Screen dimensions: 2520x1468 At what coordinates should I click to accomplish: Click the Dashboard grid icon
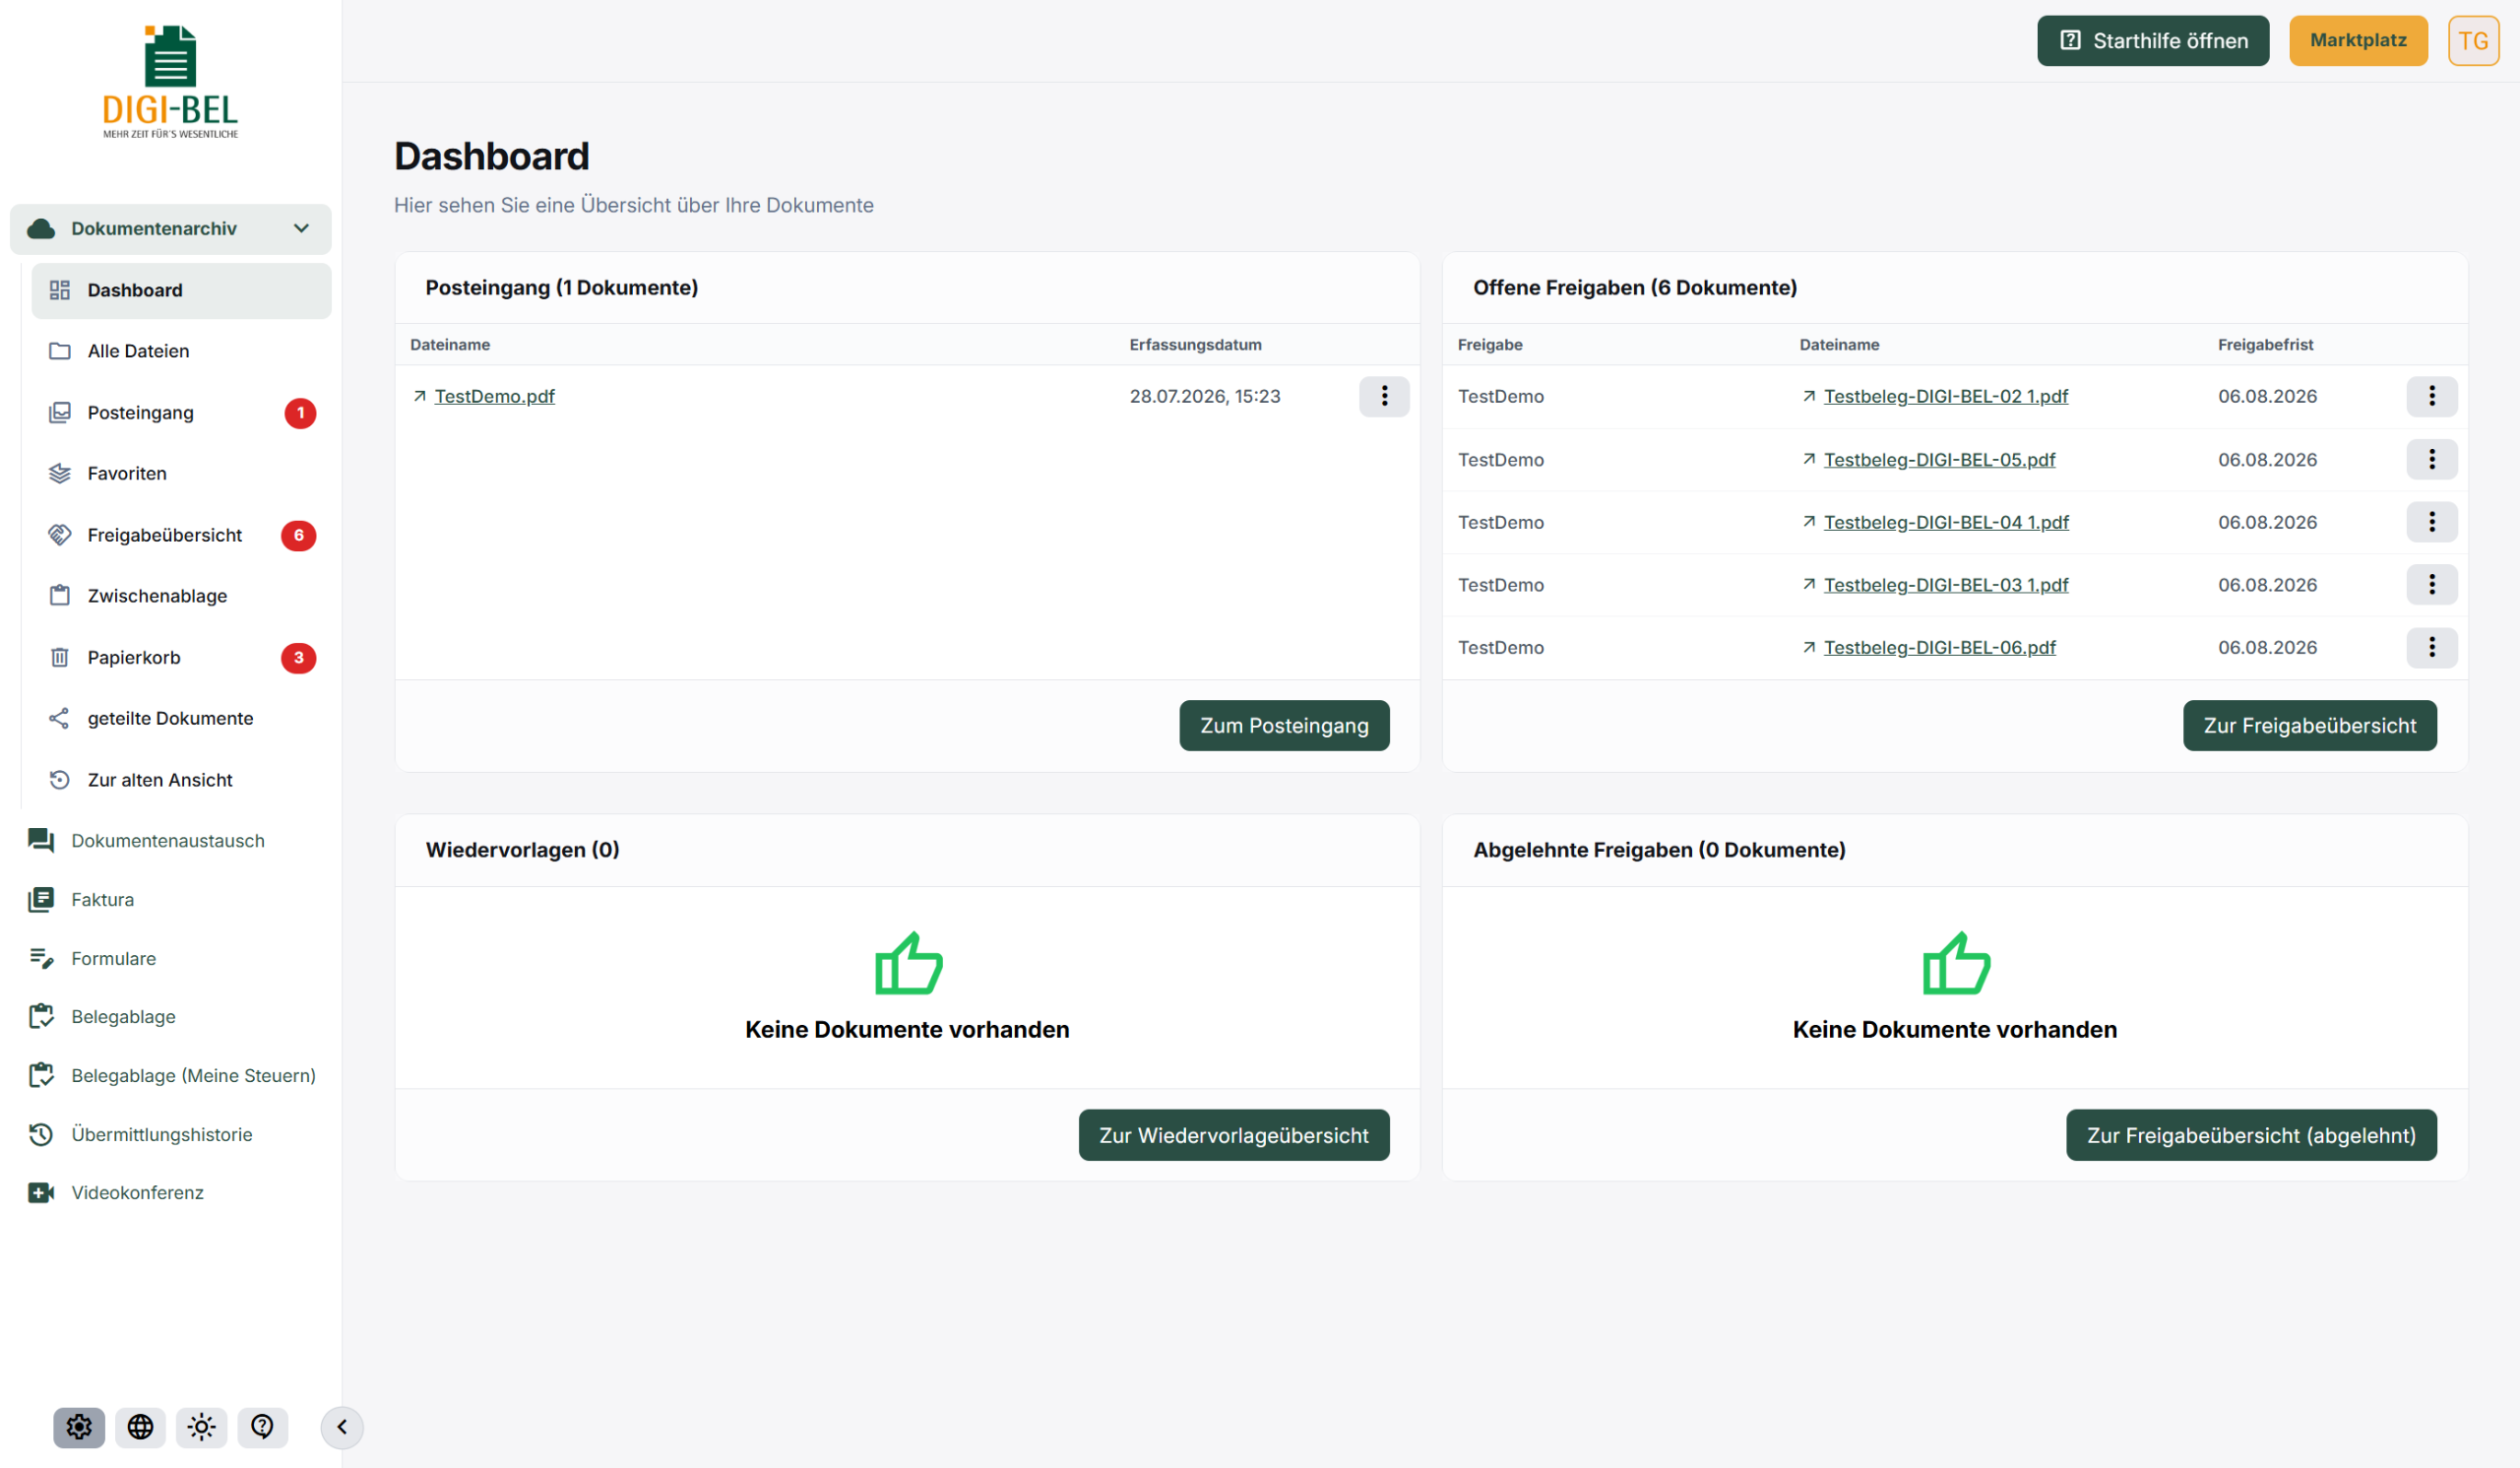60,291
